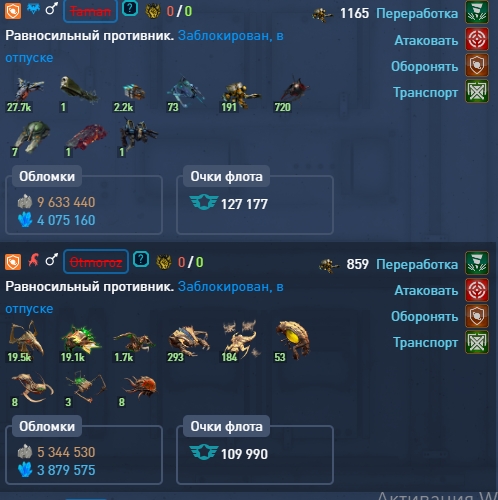Click the Recycling icon next to 1165
The width and height of the screenshot is (498, 500).
477,12
